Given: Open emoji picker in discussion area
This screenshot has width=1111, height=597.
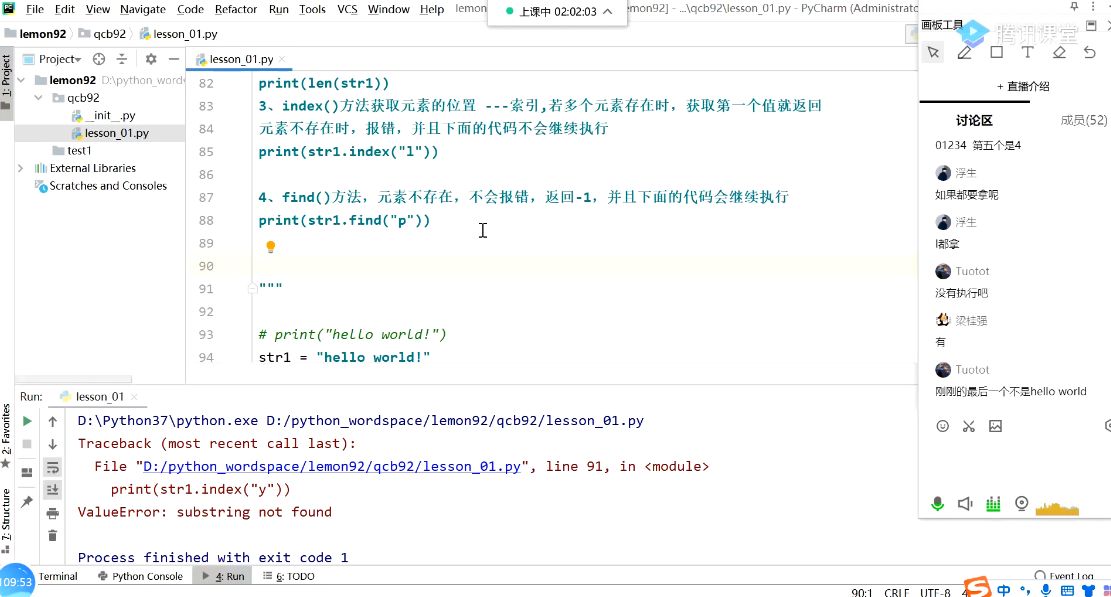Looking at the screenshot, I should click(942, 426).
